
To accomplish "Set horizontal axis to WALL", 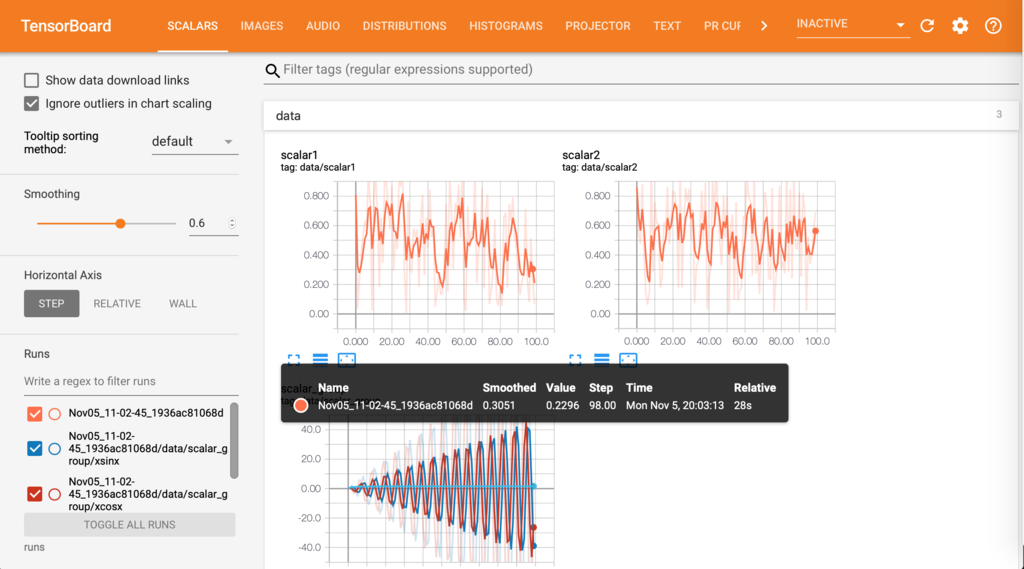I will pyautogui.click(x=182, y=304).
